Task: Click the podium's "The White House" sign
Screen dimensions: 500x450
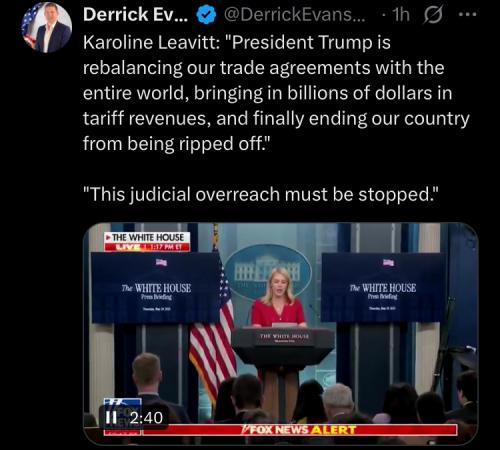Action: [x=284, y=338]
